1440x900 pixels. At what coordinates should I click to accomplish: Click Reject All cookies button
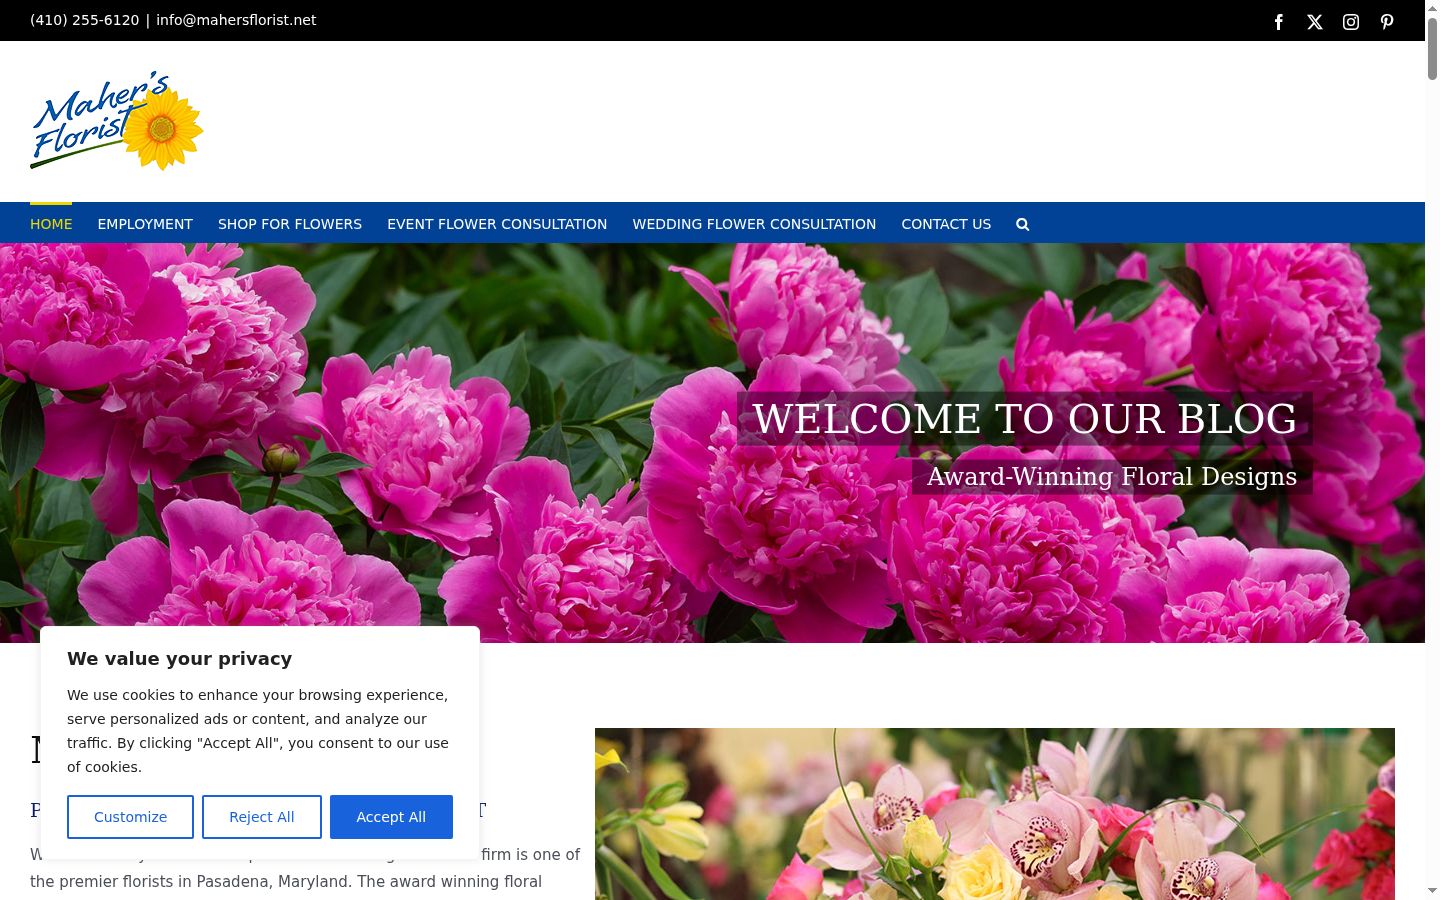click(x=262, y=817)
